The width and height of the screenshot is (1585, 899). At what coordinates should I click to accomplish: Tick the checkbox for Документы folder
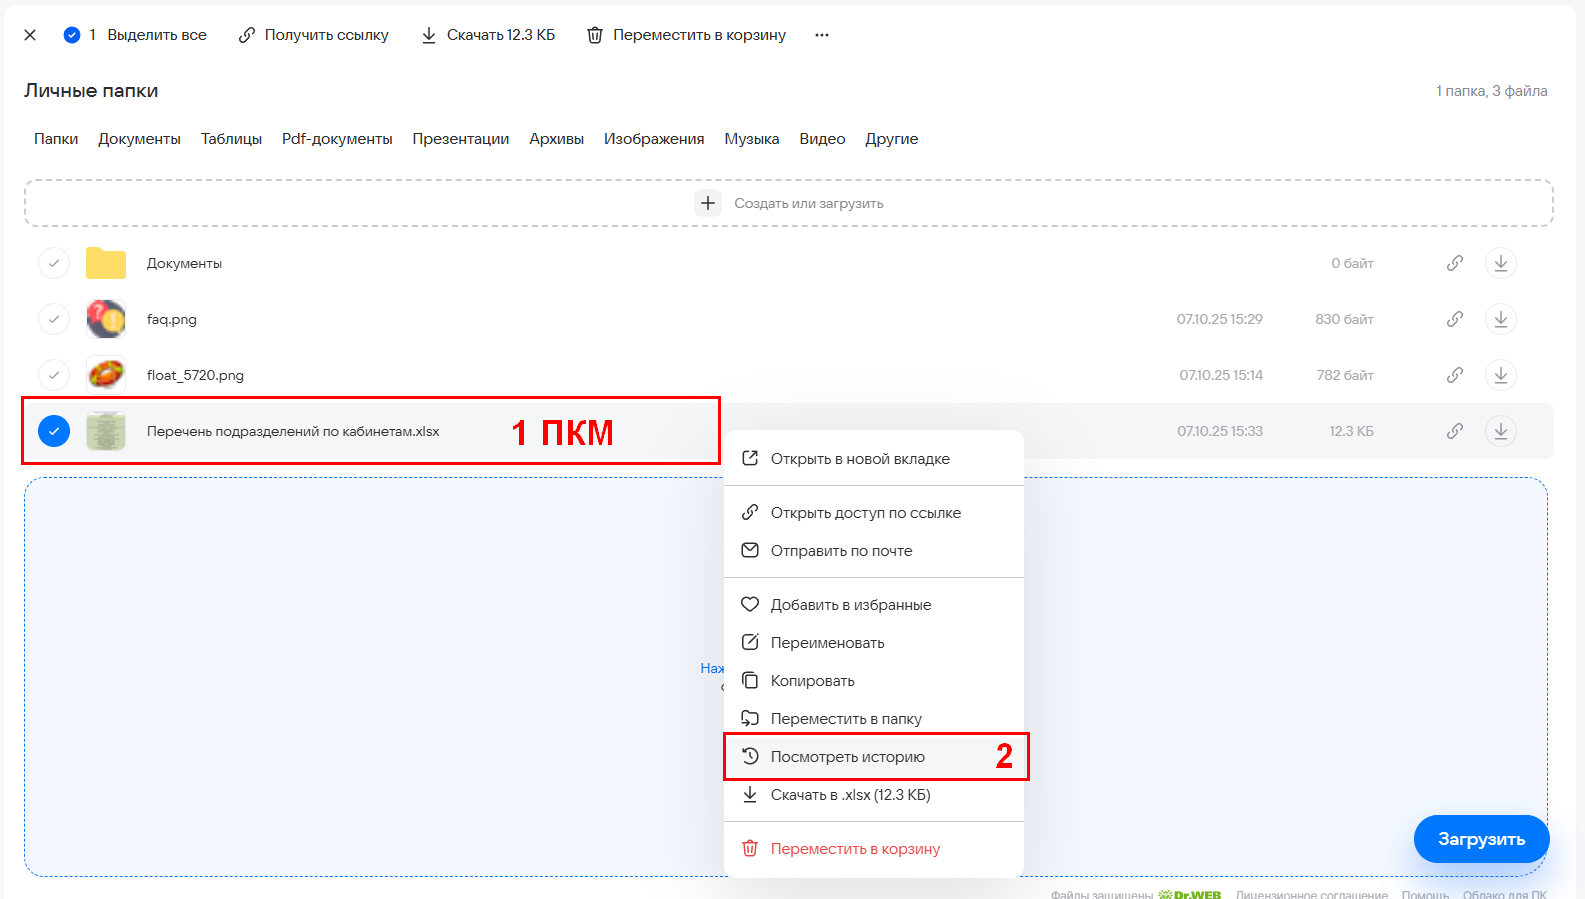pyautogui.click(x=54, y=263)
